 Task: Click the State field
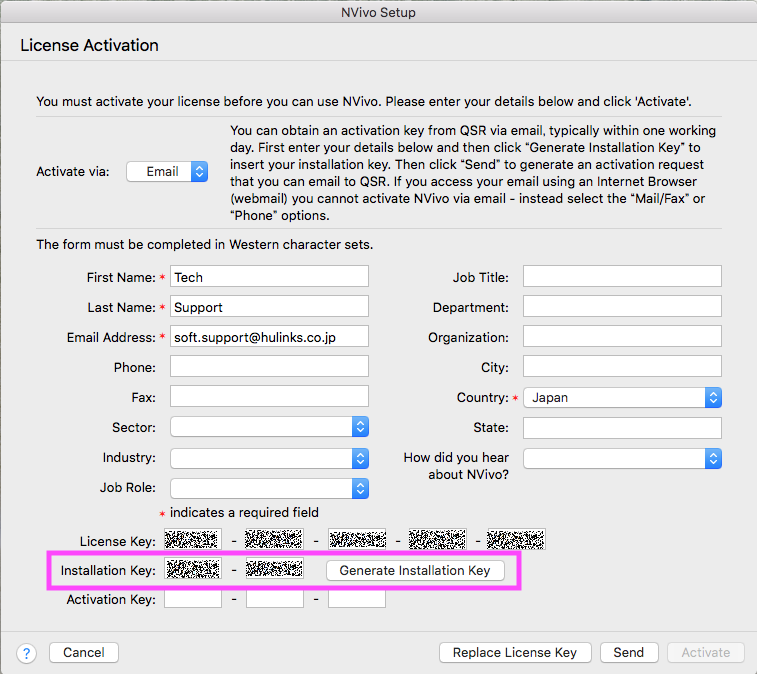click(x=622, y=428)
